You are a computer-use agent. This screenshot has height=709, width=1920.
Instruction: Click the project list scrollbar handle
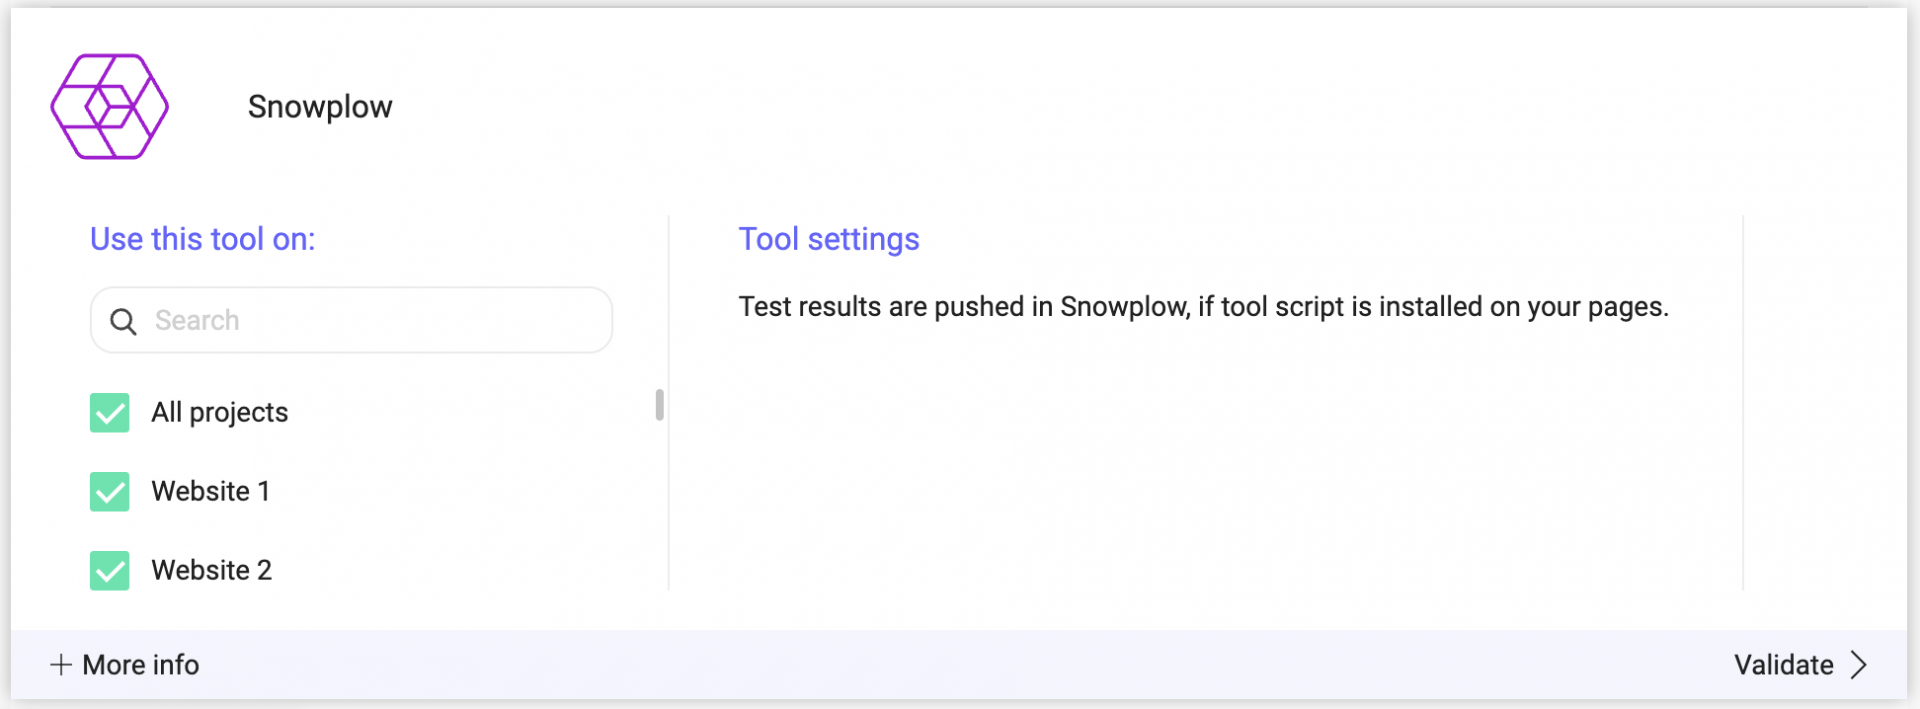[659, 405]
